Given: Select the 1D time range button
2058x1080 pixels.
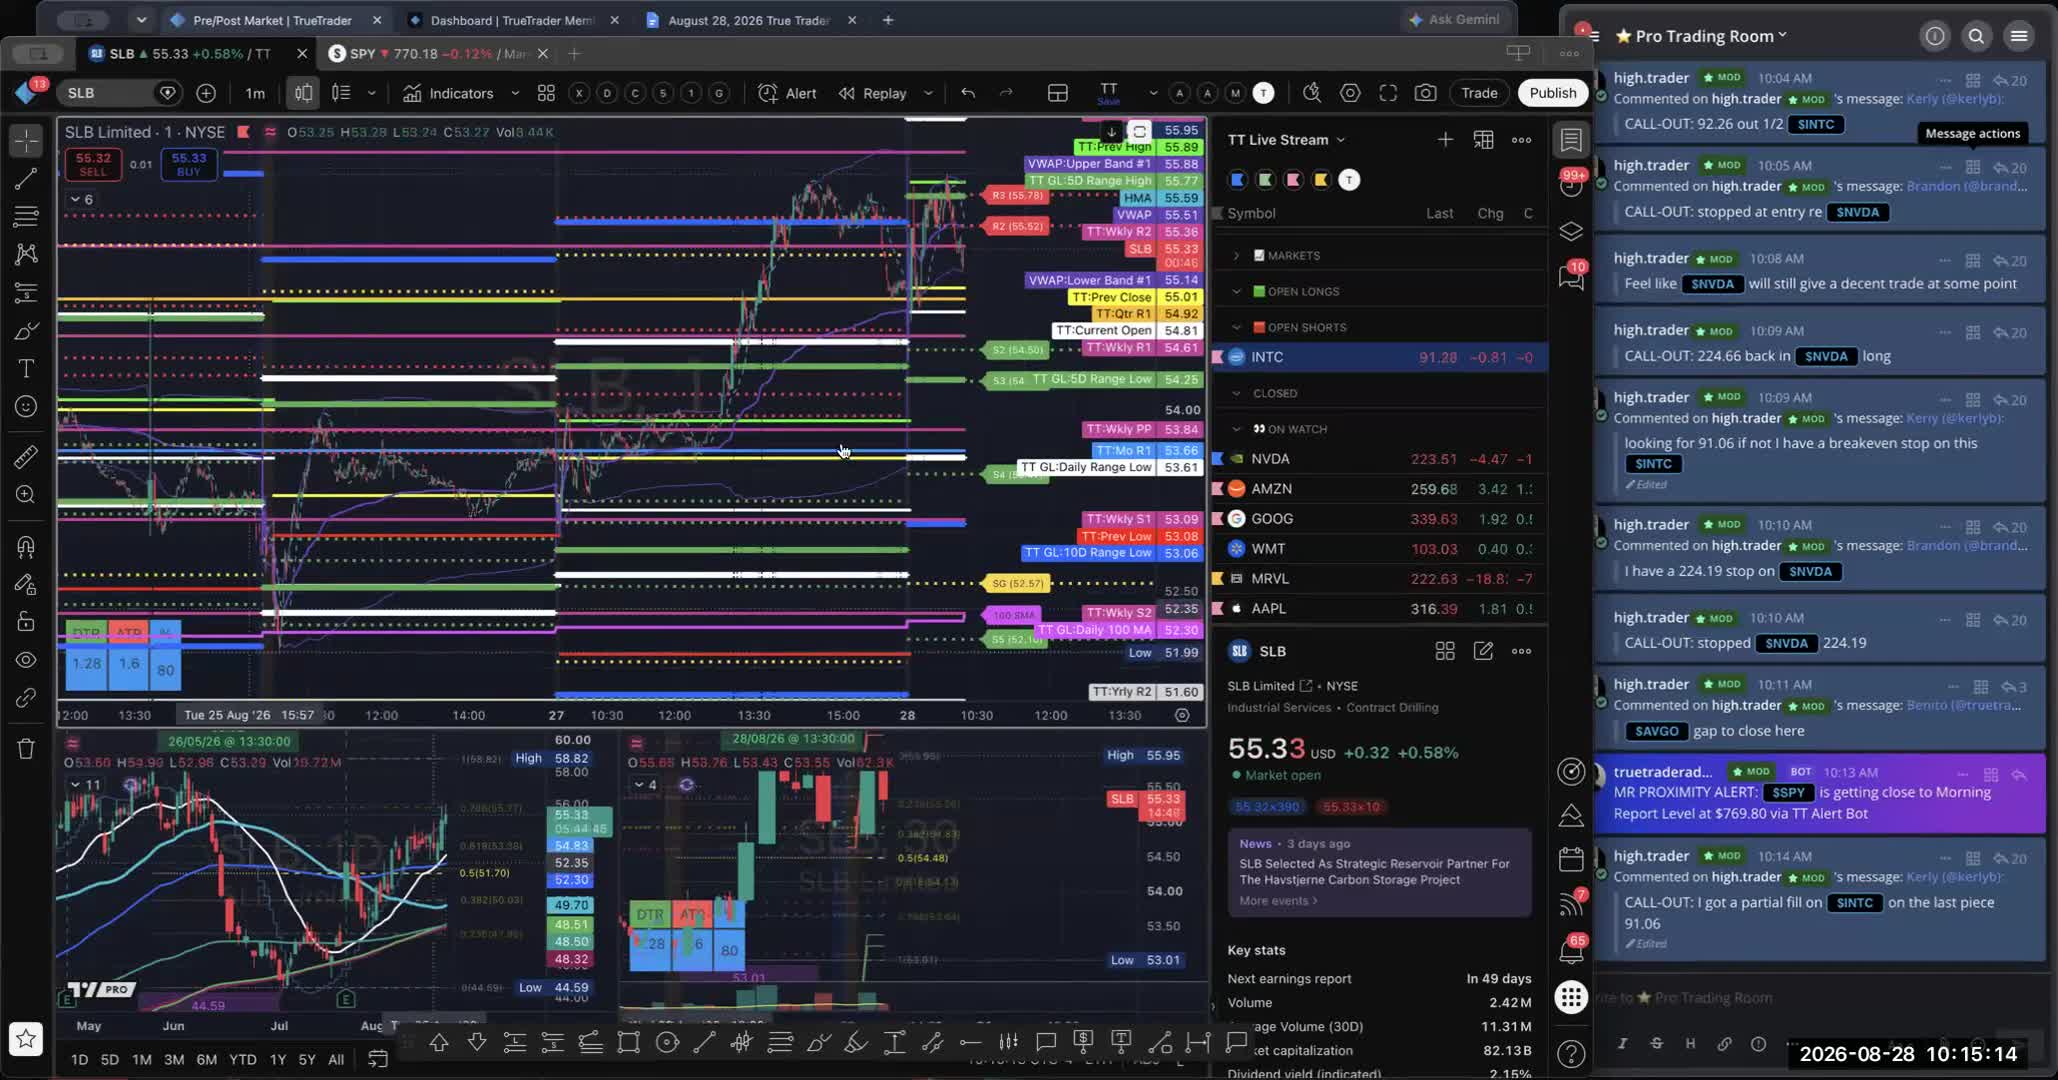Looking at the screenshot, I should pos(79,1059).
